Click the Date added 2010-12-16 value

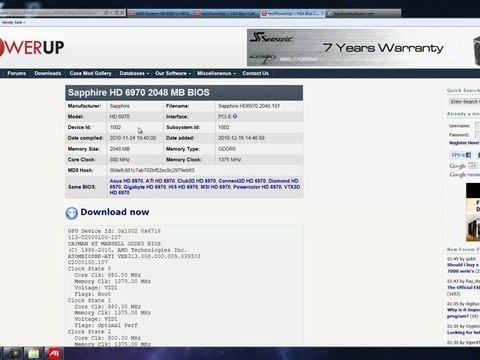click(241, 138)
